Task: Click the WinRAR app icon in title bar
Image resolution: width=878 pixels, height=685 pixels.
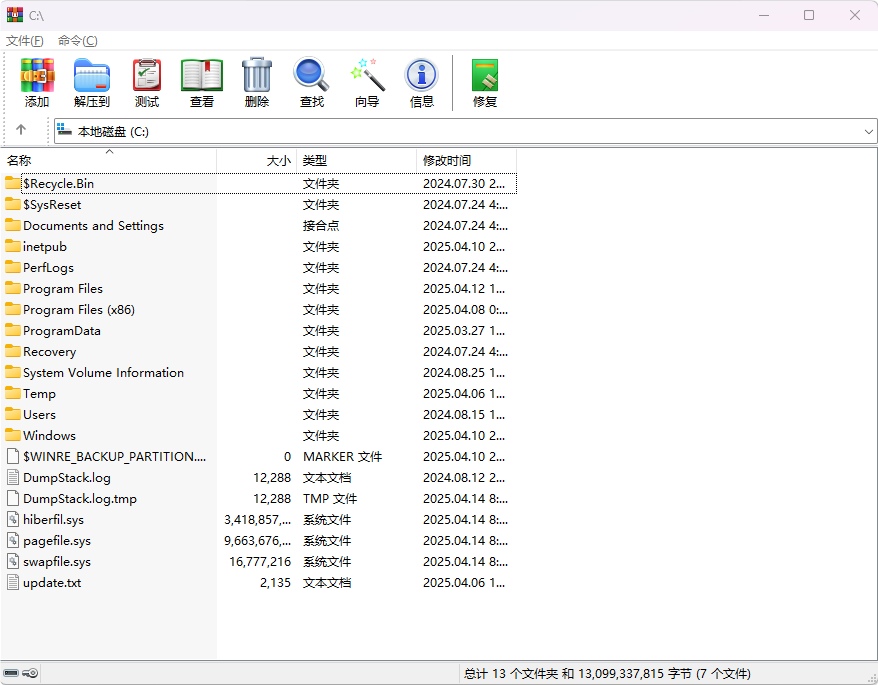Action: [15, 15]
